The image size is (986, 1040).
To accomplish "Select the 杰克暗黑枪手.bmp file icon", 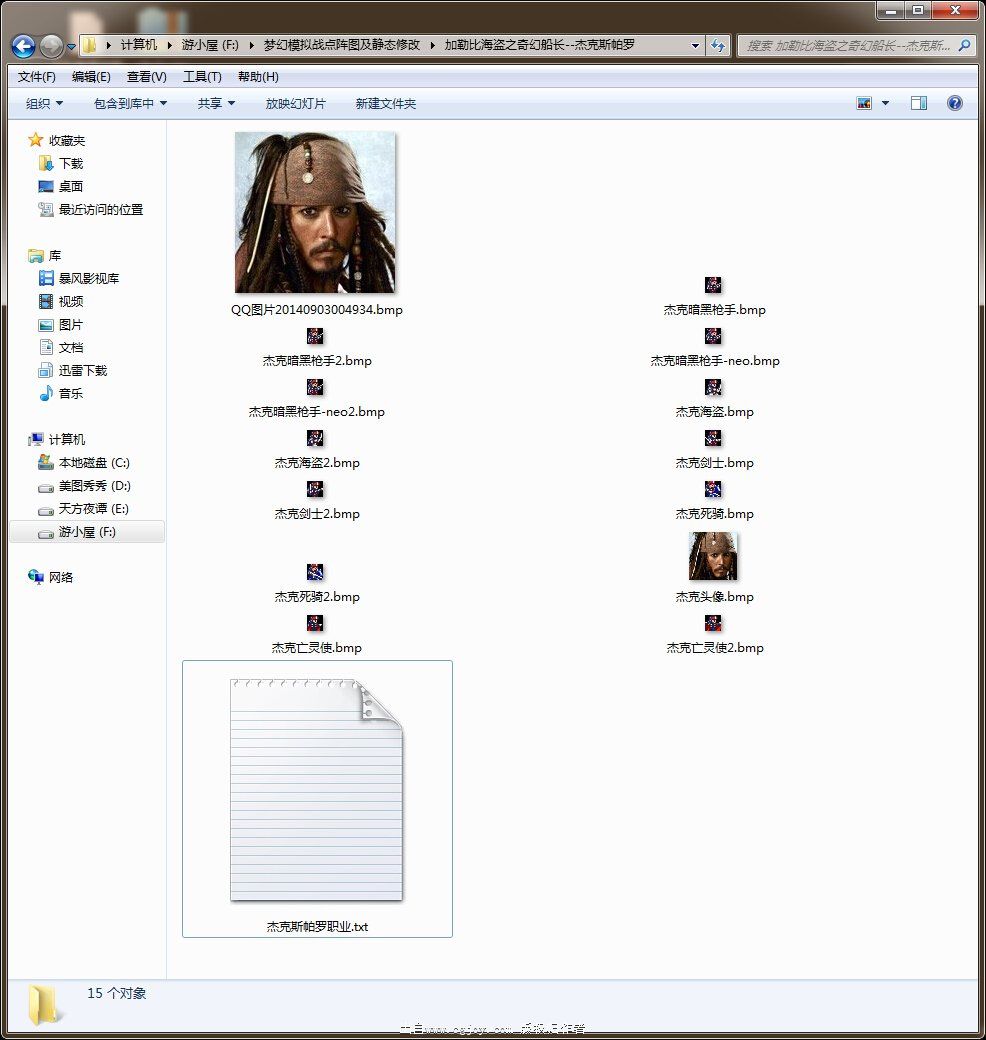I will tap(713, 286).
